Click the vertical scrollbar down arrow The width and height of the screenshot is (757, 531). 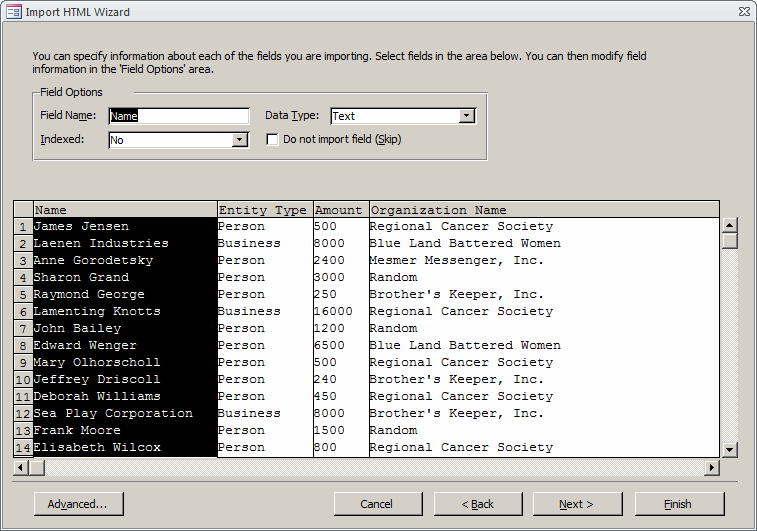tap(730, 450)
